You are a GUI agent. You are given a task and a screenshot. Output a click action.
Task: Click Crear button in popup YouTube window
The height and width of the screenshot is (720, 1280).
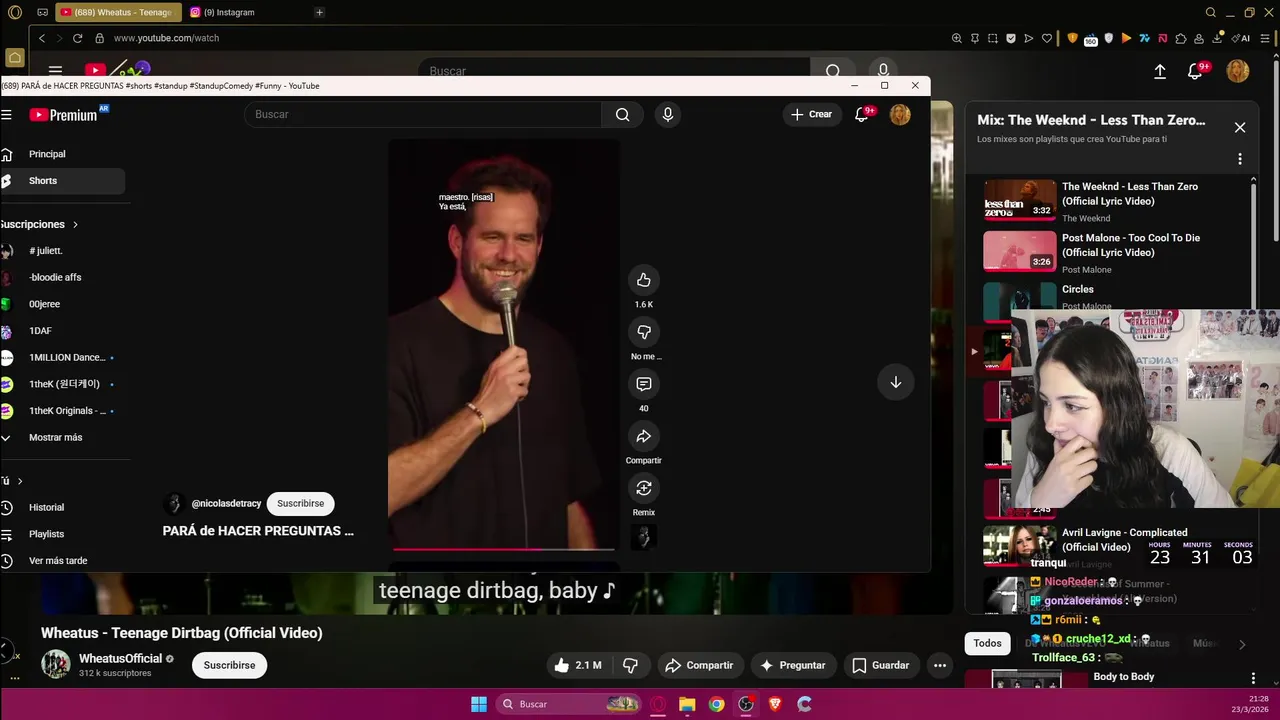[811, 114]
